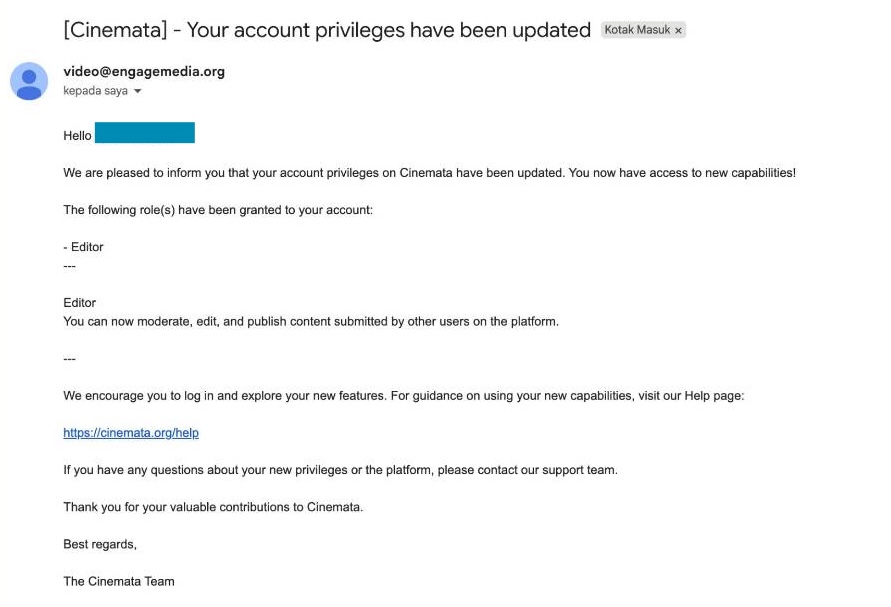Click the "Hello" greeting word
Image resolution: width=891 pixels, height=607 pixels.
[x=77, y=136]
